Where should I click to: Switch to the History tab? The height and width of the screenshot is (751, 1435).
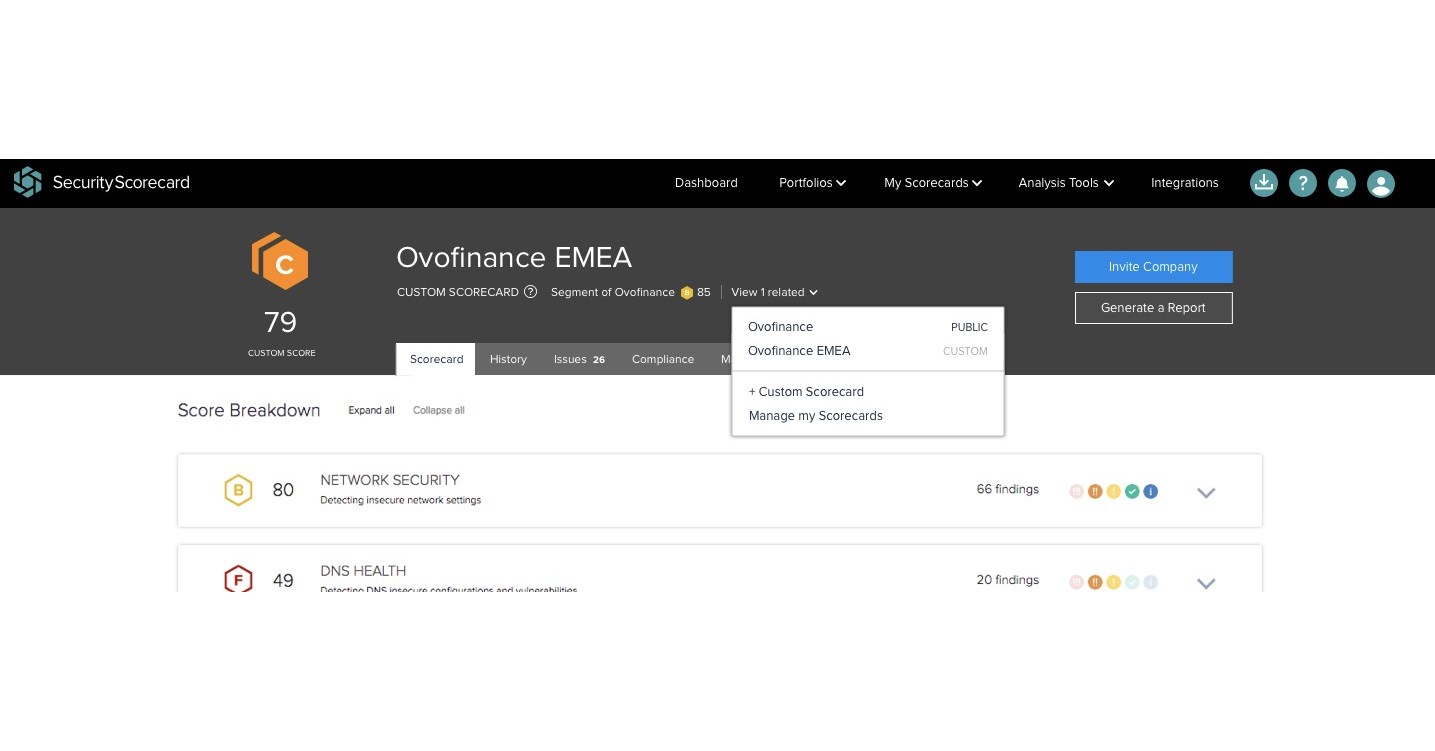[x=508, y=359]
